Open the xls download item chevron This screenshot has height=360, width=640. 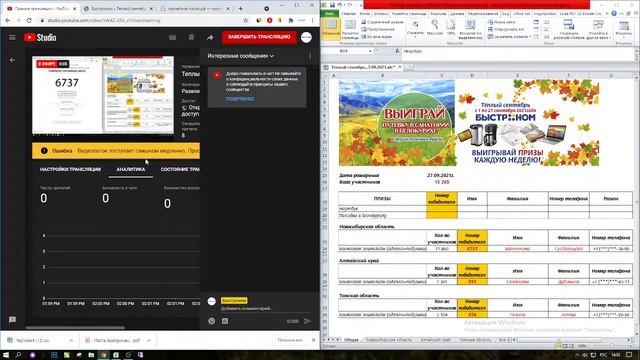71,340
